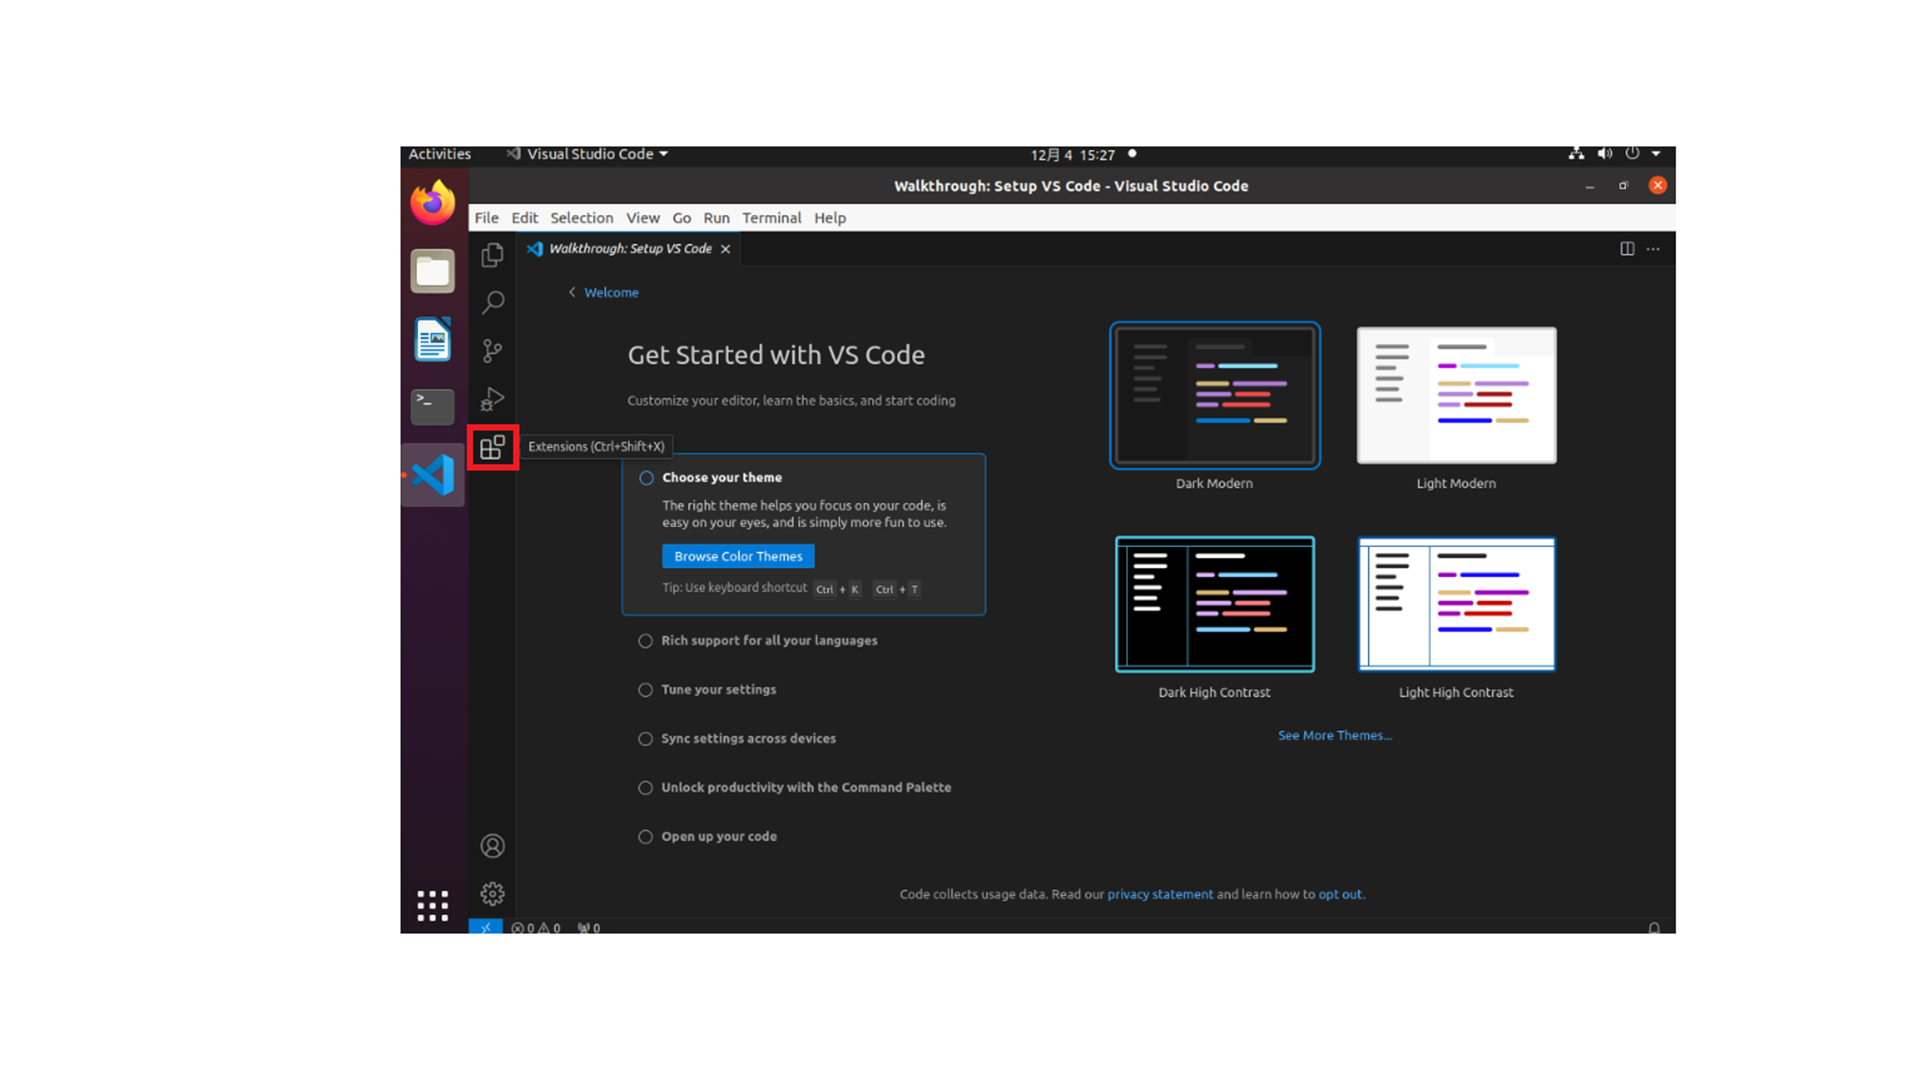Open the Explorer view in activity bar

point(492,255)
